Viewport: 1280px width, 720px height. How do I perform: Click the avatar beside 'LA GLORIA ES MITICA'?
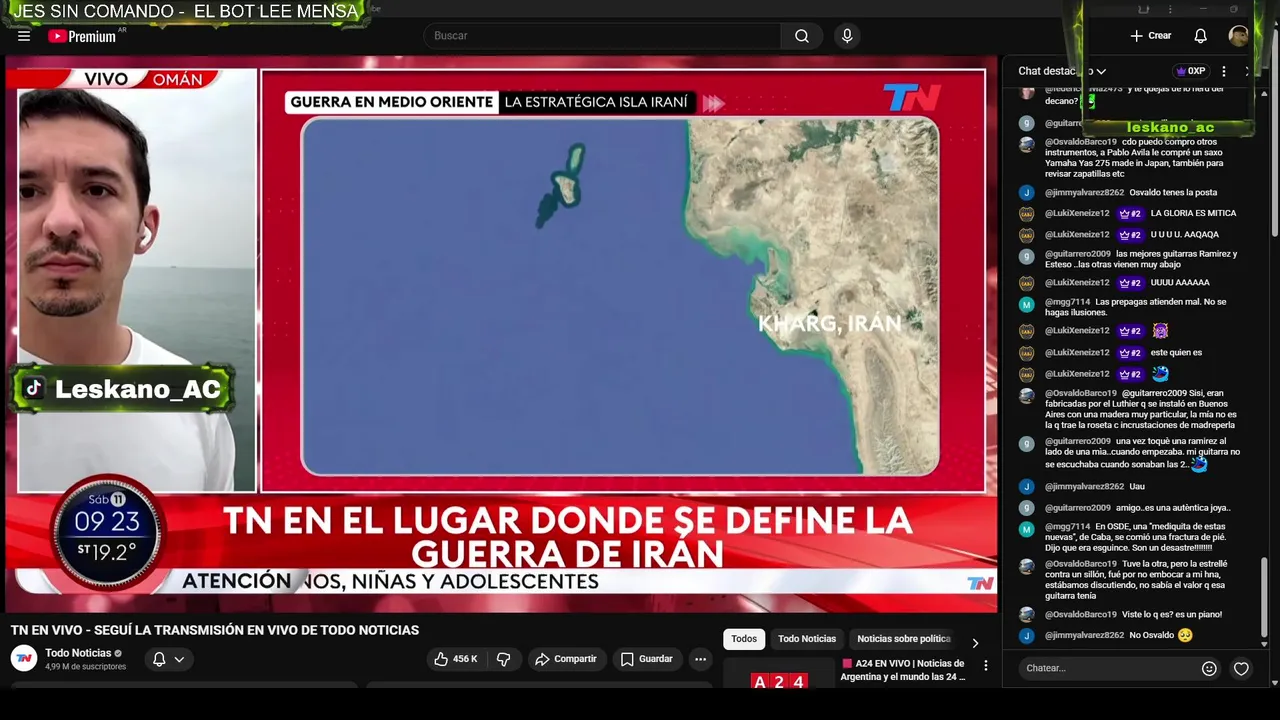(1026, 214)
